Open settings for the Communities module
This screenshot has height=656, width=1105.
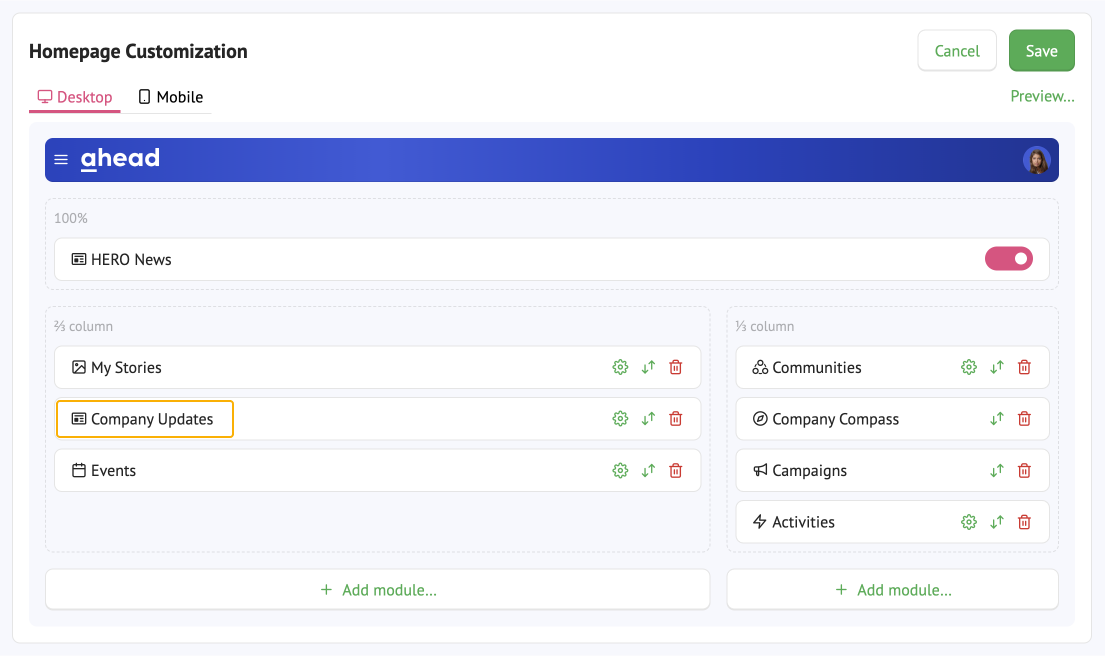[968, 367]
